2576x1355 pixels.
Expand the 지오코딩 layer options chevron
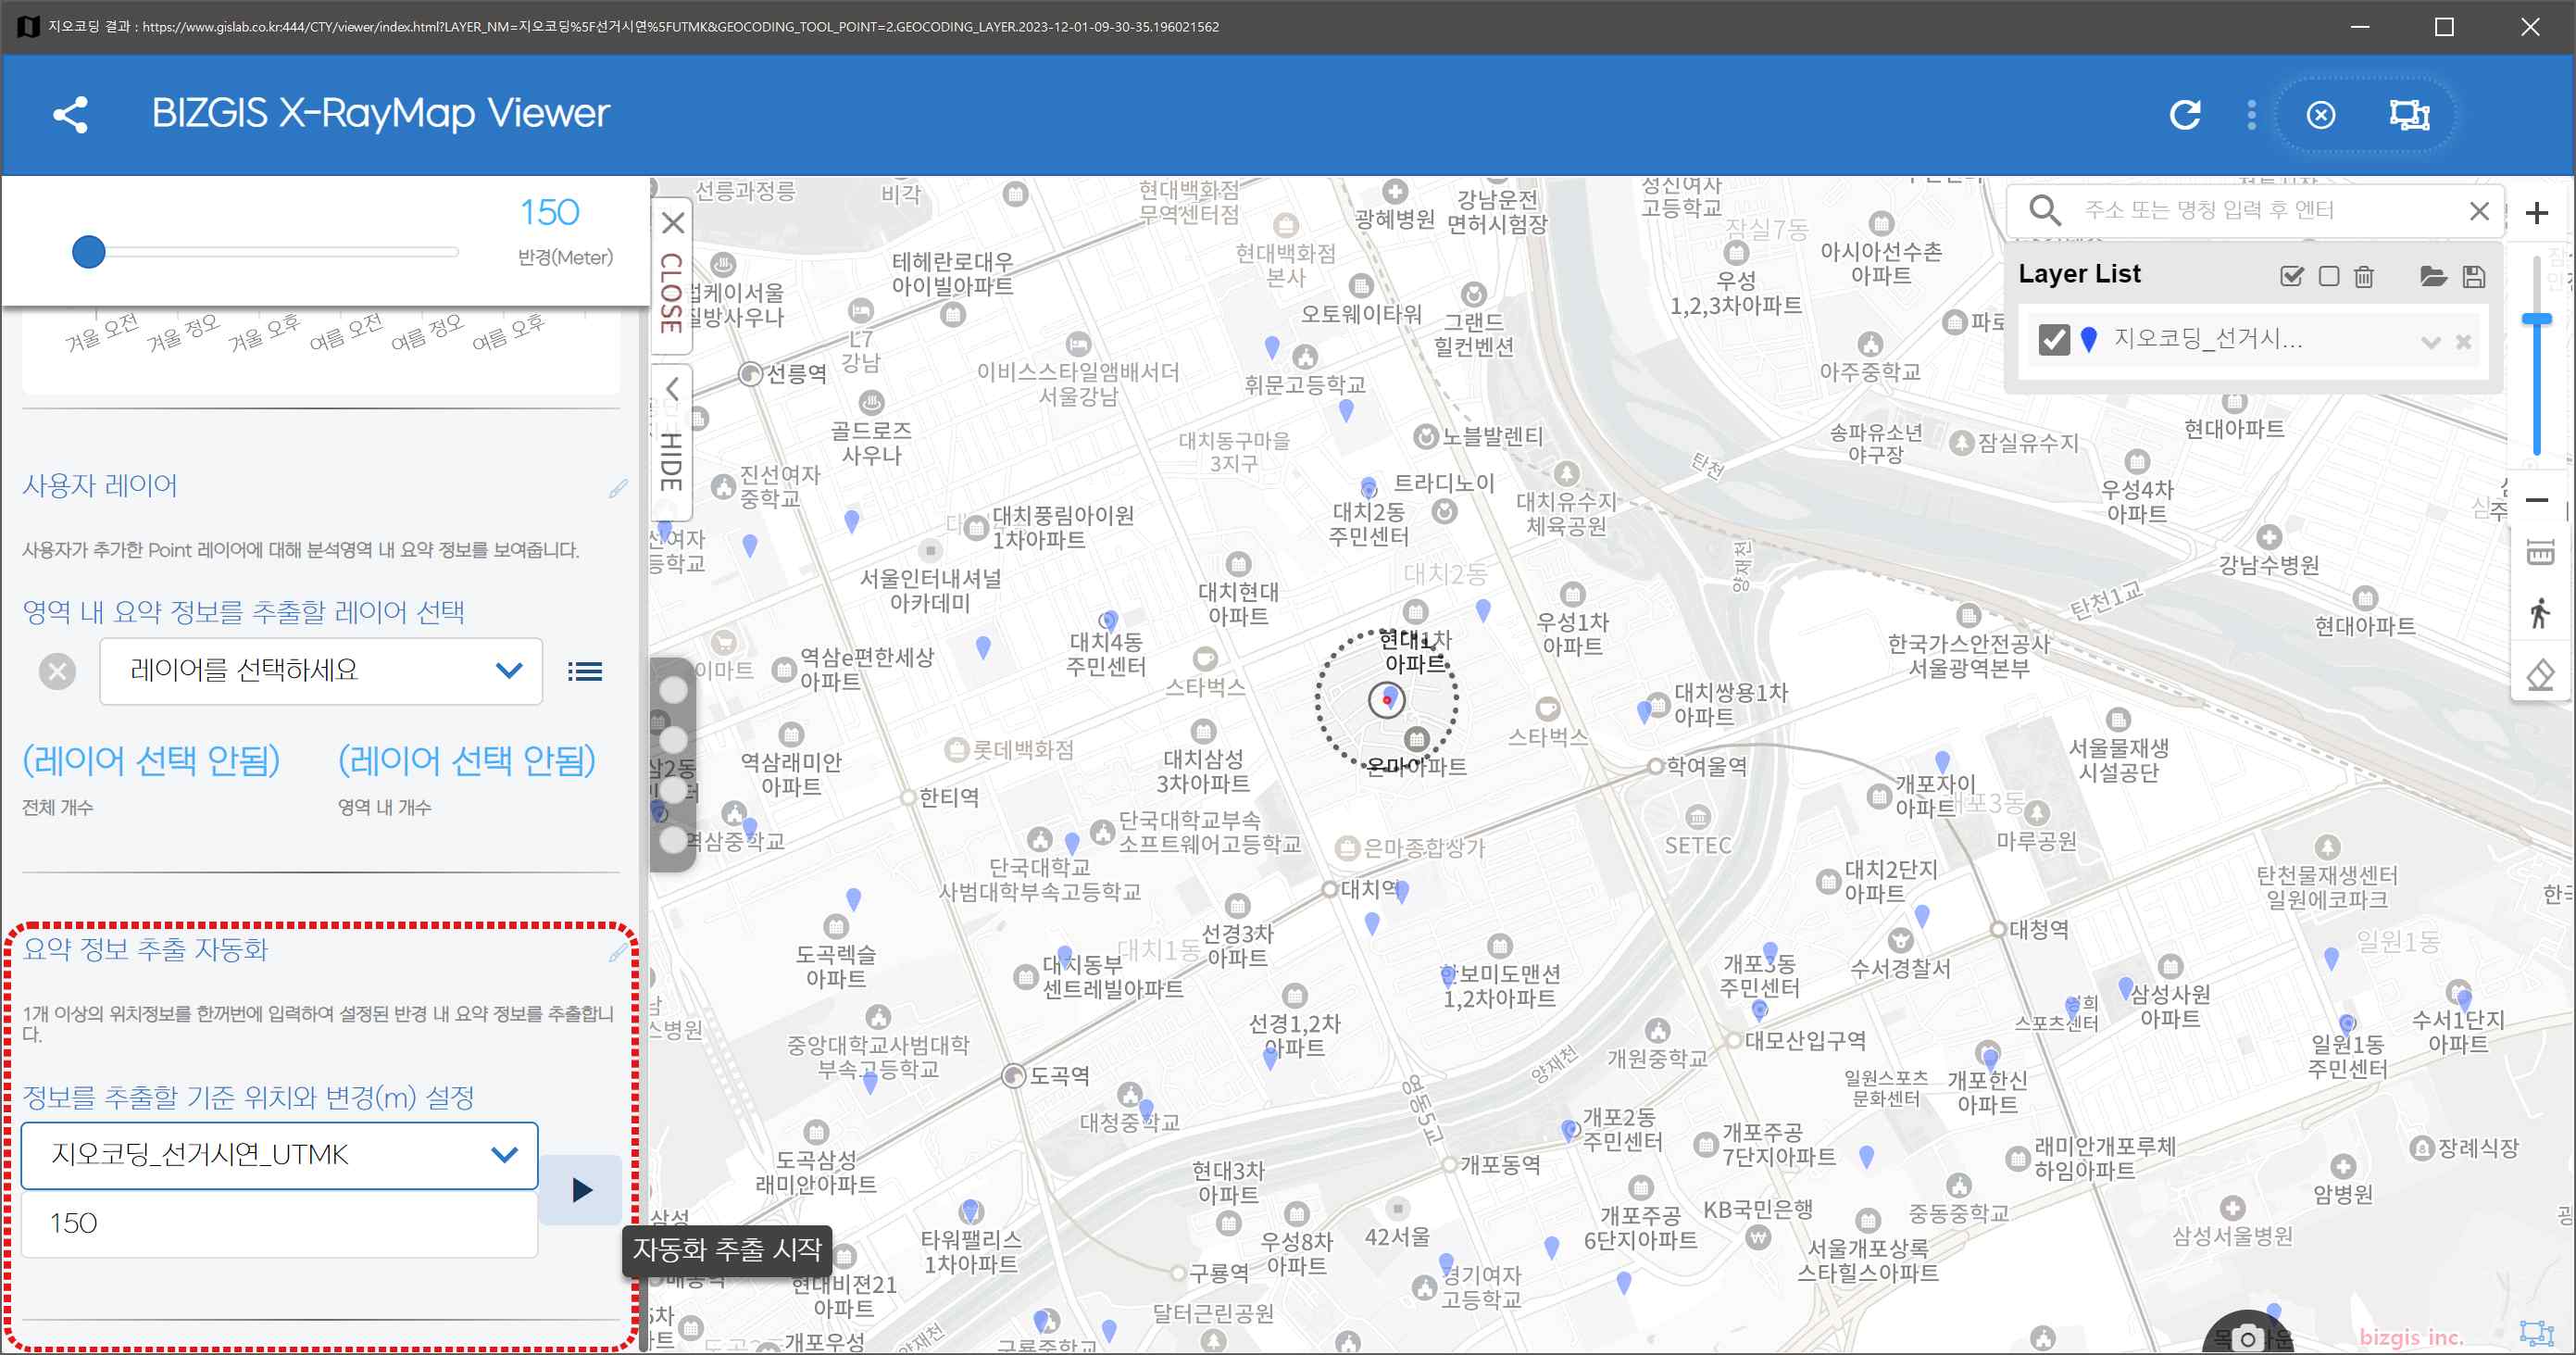tap(2431, 342)
